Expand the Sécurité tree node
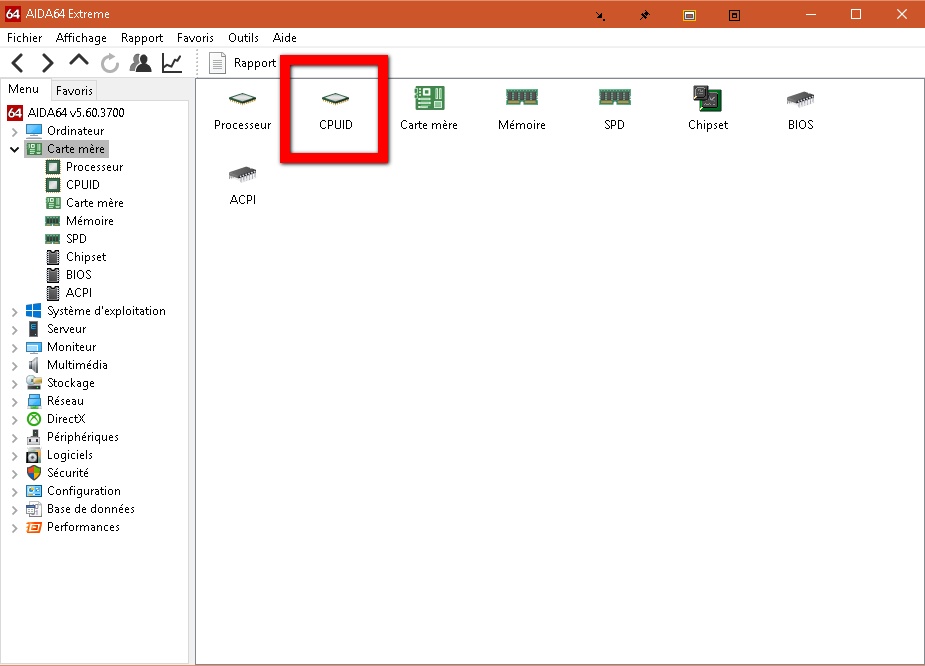Screen dimensions: 925x666 coord(15,473)
